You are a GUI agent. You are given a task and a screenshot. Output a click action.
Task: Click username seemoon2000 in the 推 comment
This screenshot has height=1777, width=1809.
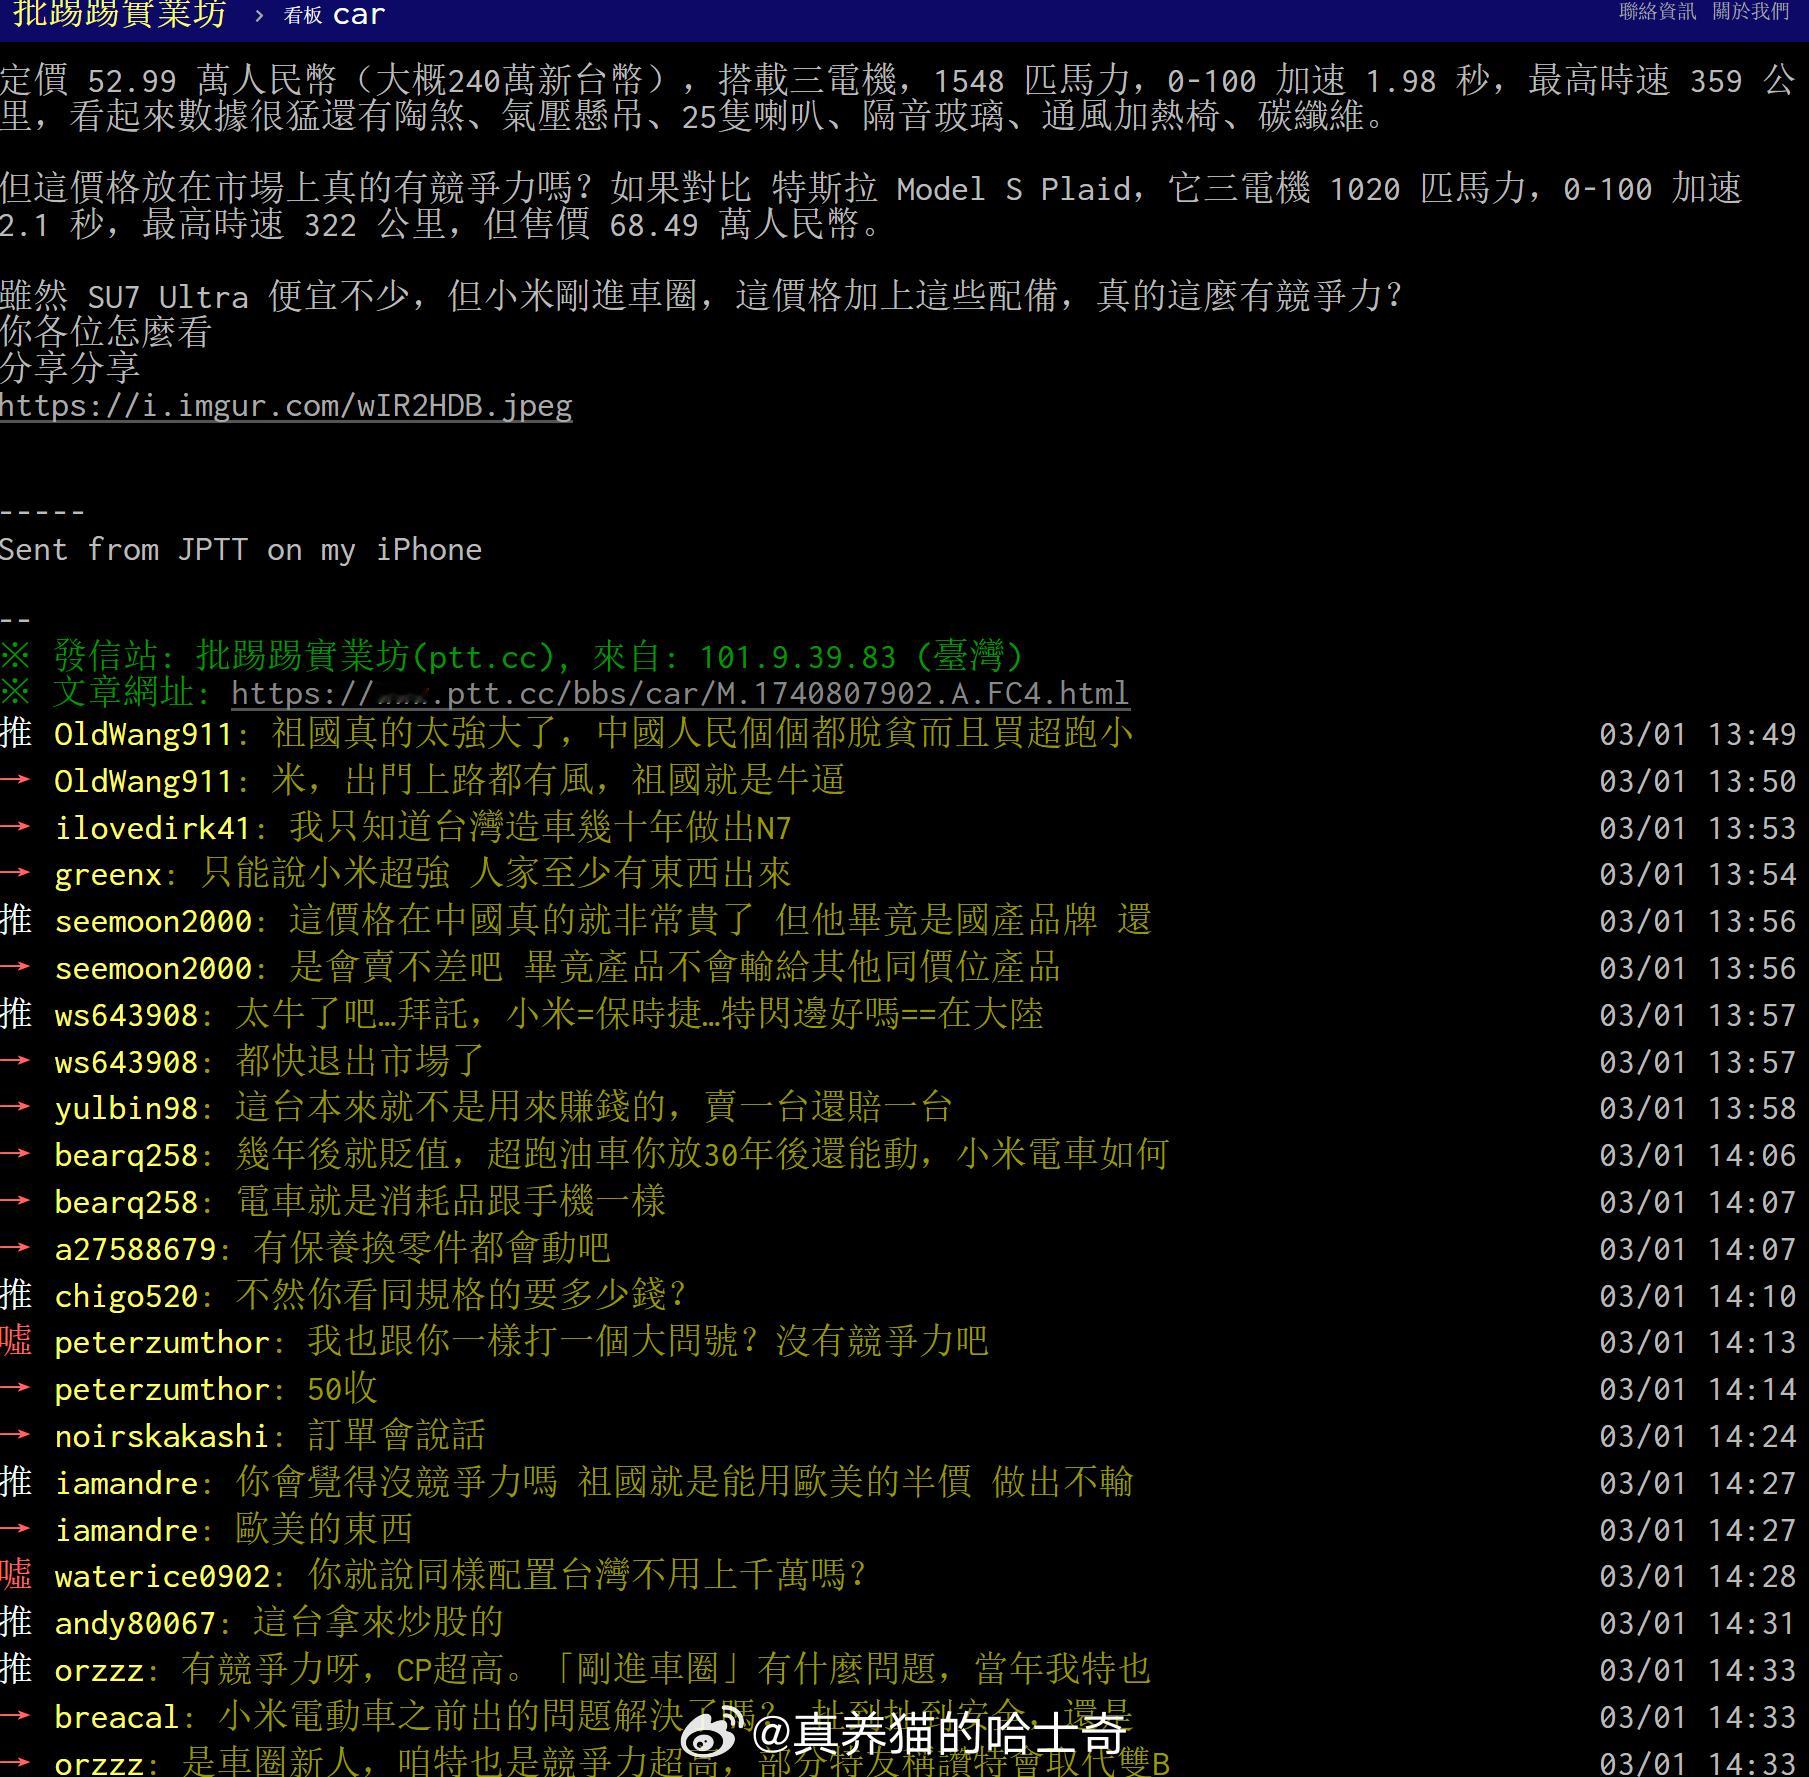(153, 922)
